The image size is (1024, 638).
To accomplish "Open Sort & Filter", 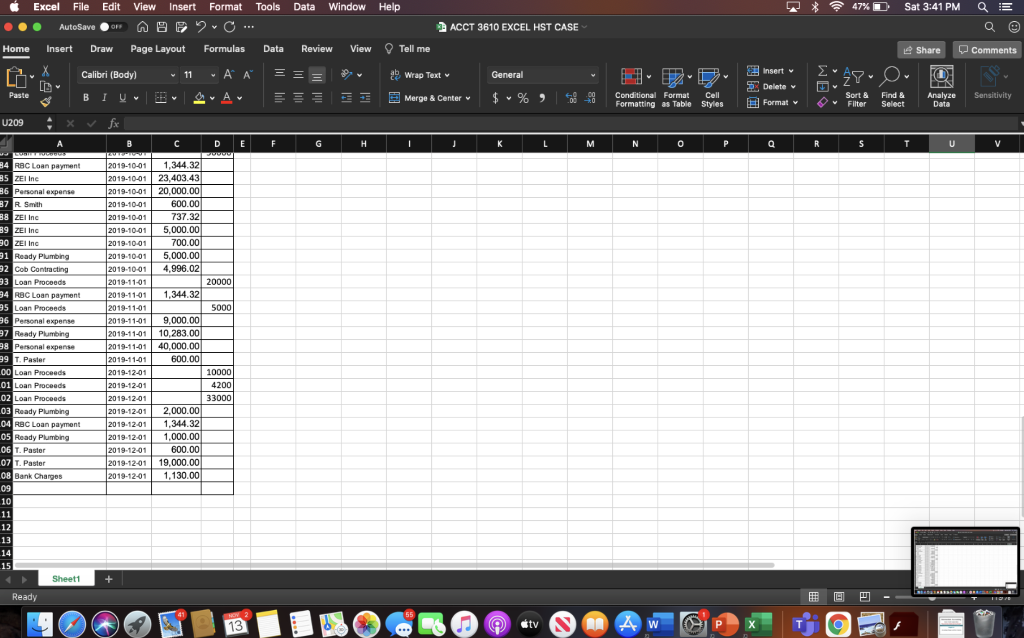I will coord(856,87).
